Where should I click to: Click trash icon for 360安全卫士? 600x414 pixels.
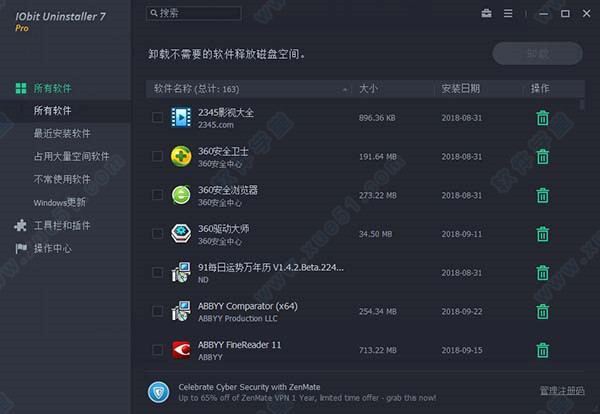coord(542,156)
